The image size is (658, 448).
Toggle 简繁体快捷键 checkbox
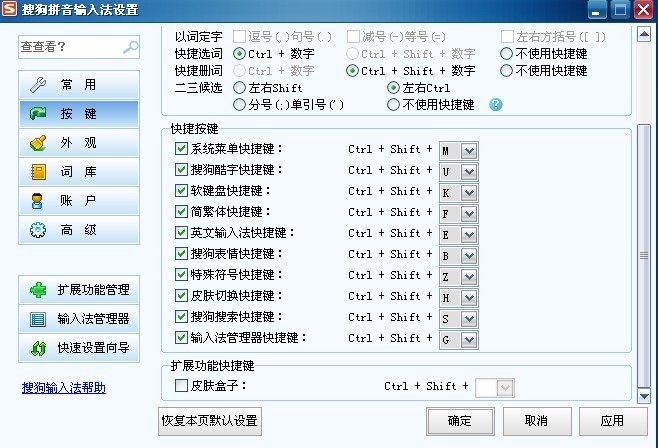point(181,211)
